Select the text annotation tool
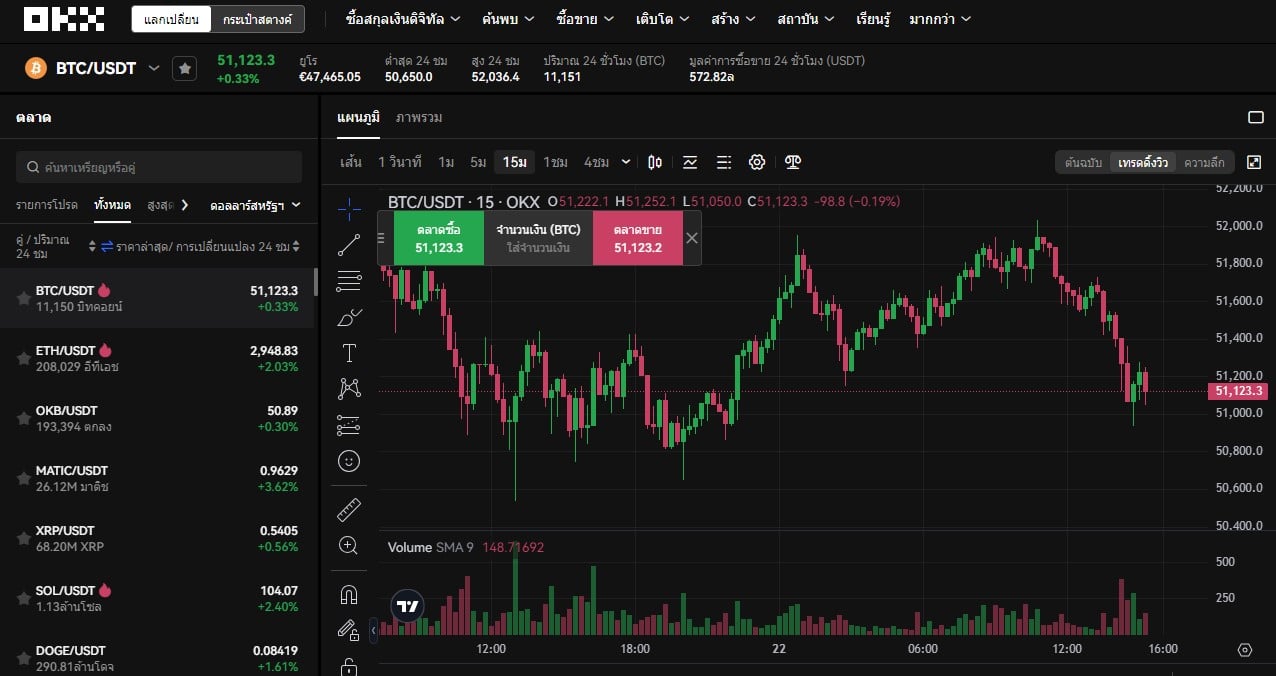The width and height of the screenshot is (1276, 676). [349, 353]
